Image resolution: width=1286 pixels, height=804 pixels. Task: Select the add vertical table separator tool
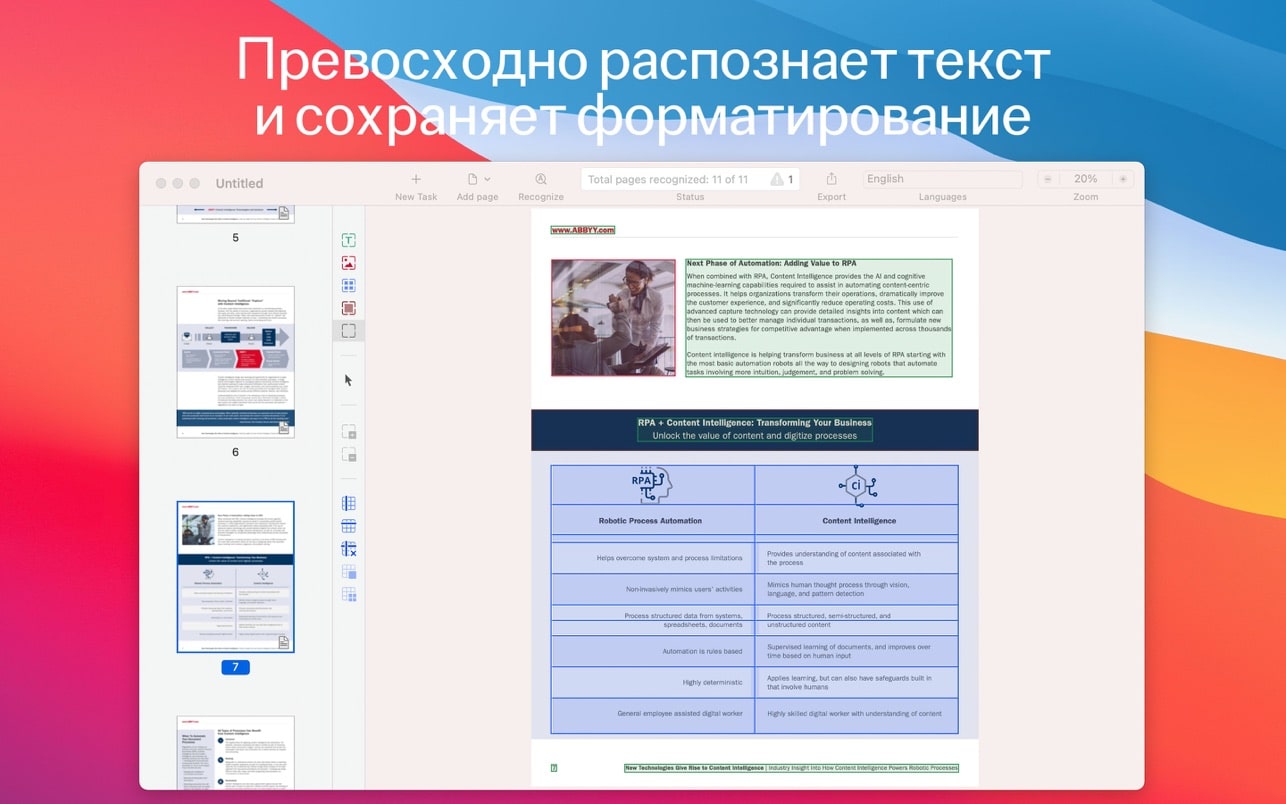pos(348,502)
